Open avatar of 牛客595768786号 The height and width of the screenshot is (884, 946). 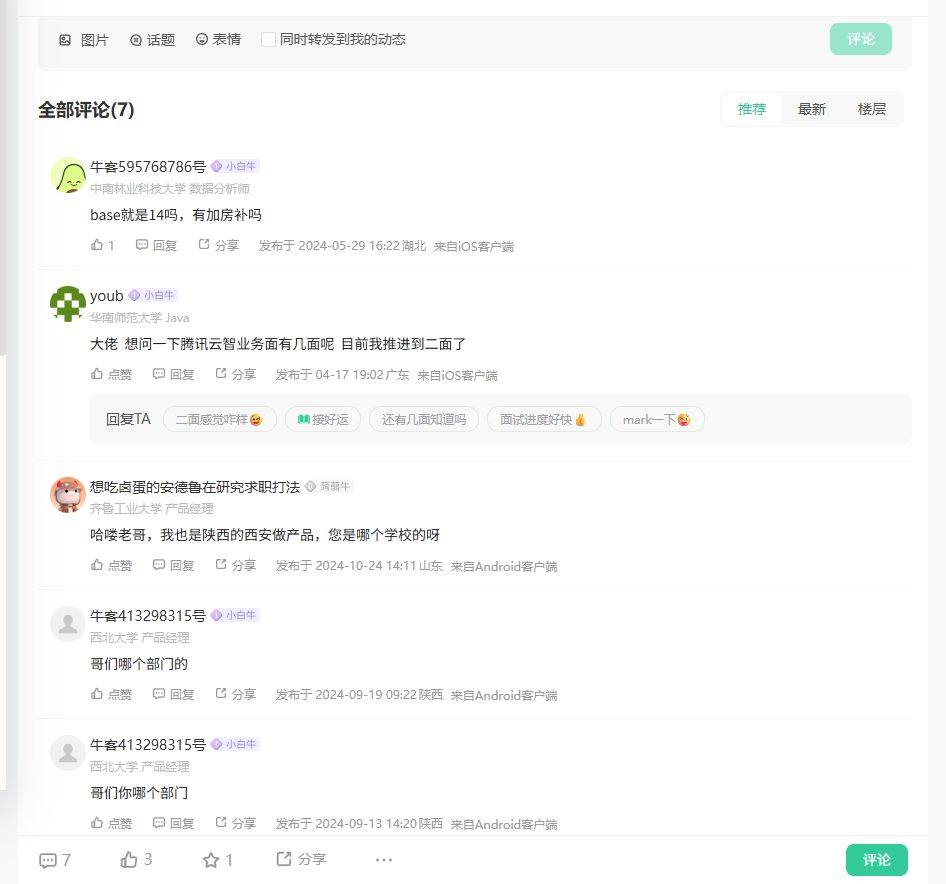(x=68, y=176)
